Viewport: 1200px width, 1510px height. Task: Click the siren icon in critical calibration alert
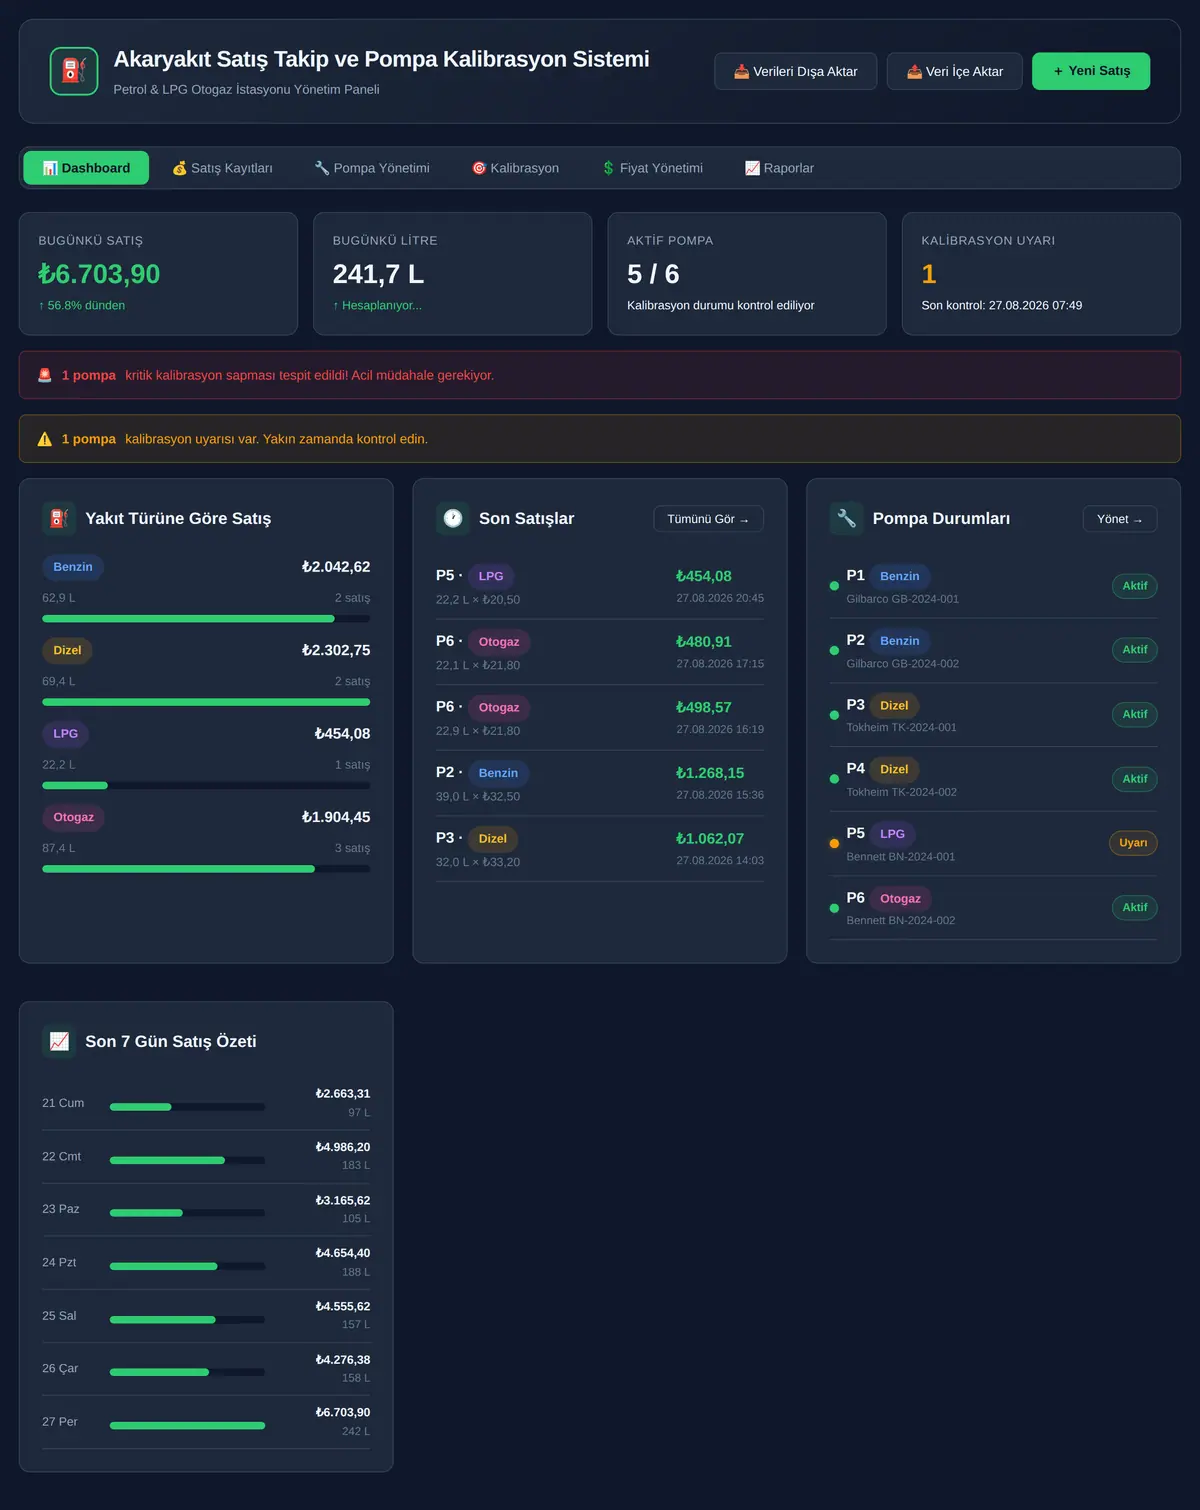click(x=45, y=375)
